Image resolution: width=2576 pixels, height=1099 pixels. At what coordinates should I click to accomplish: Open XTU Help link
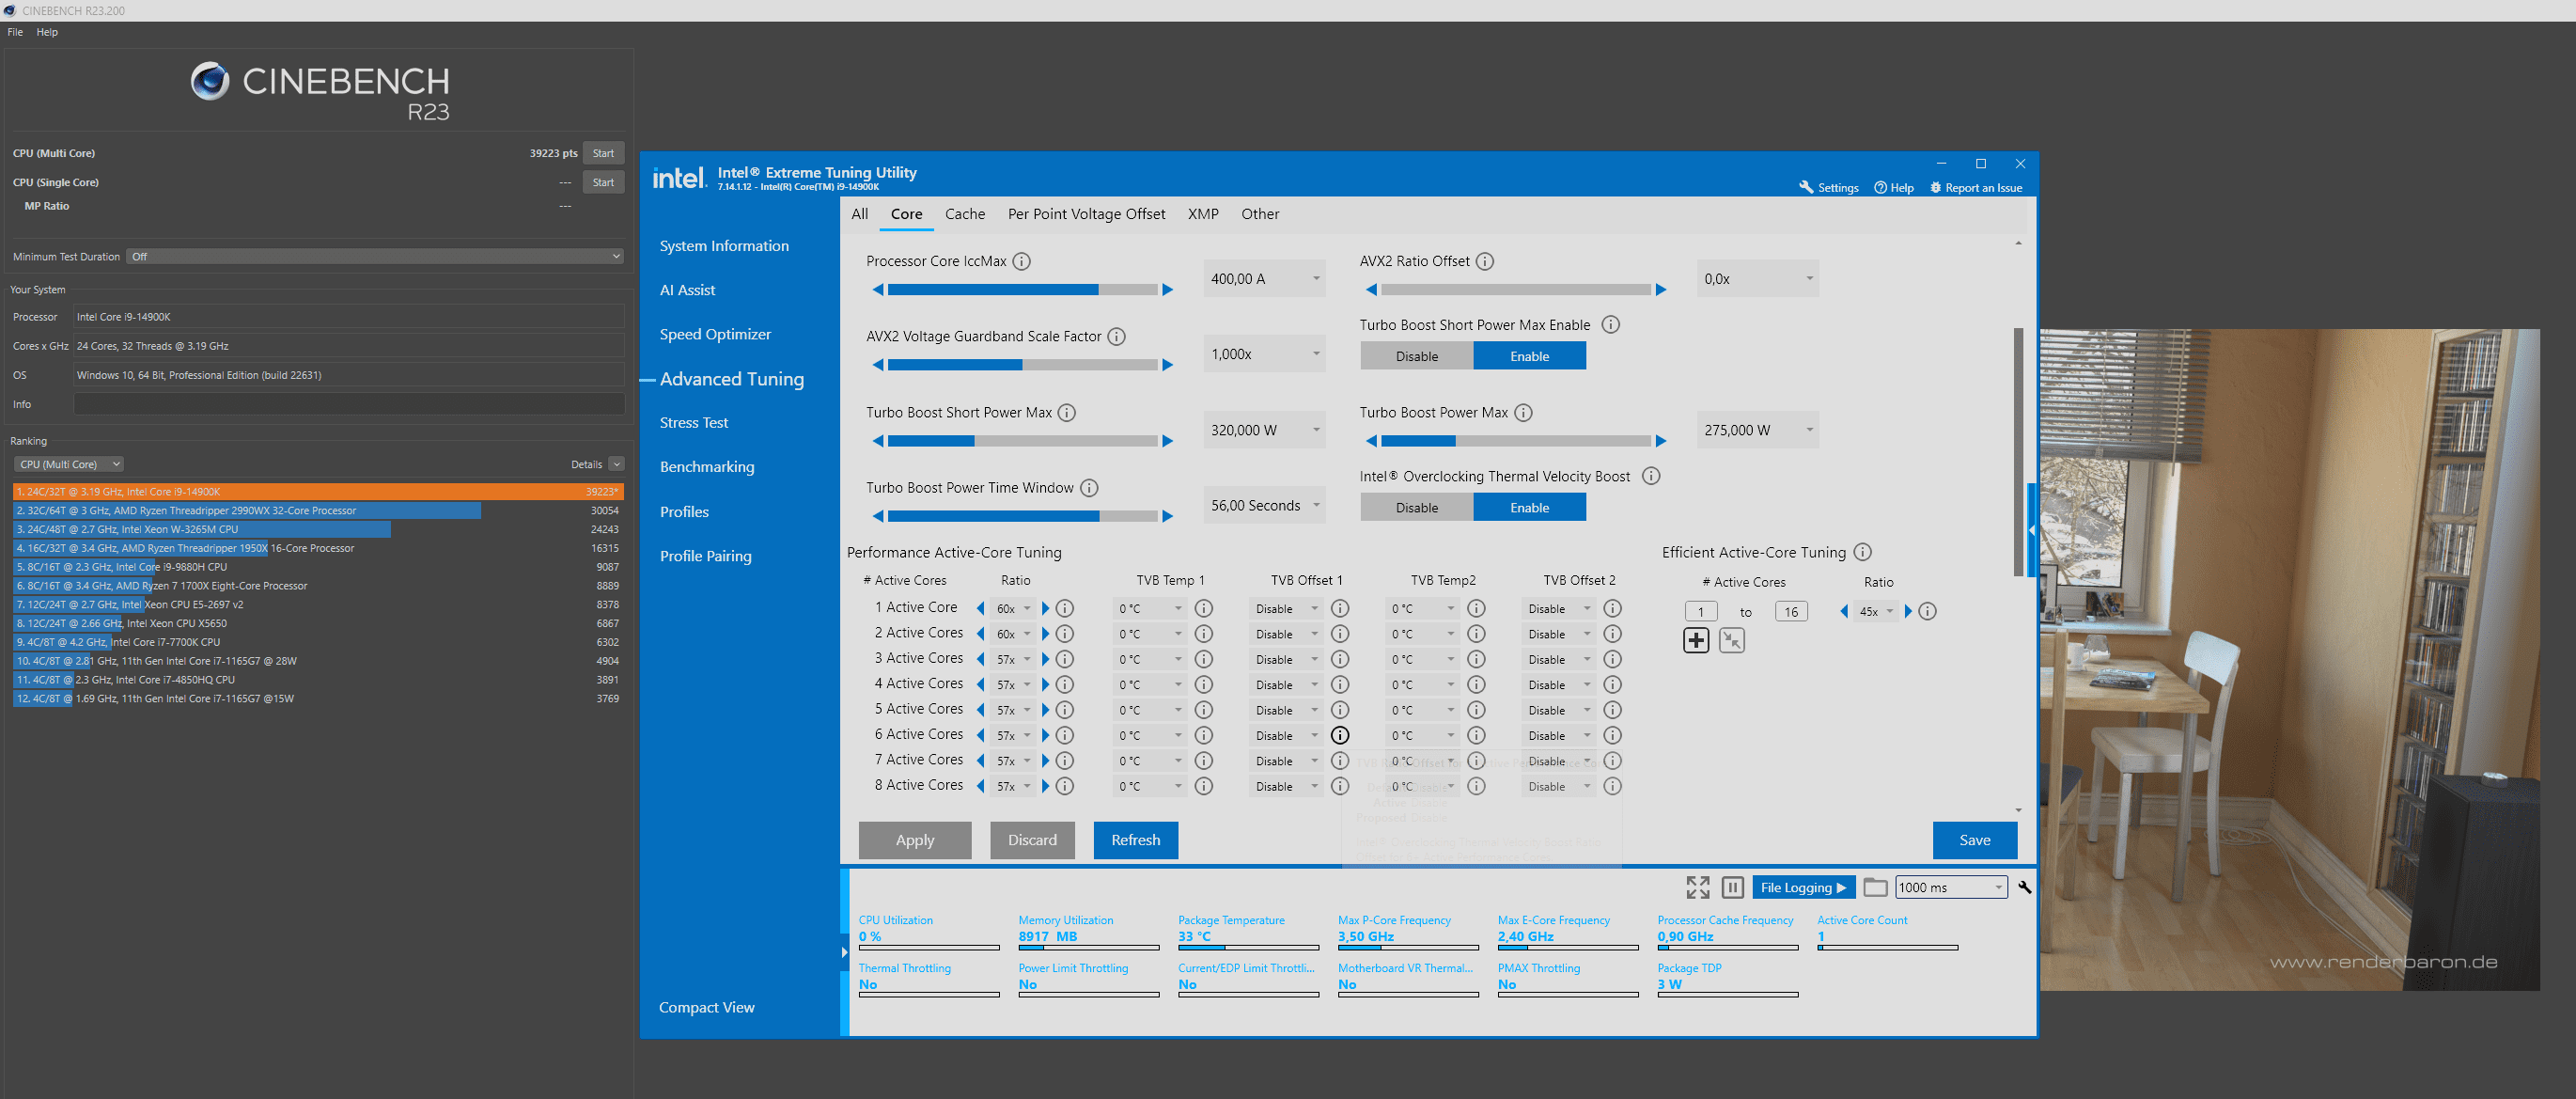[x=1893, y=188]
